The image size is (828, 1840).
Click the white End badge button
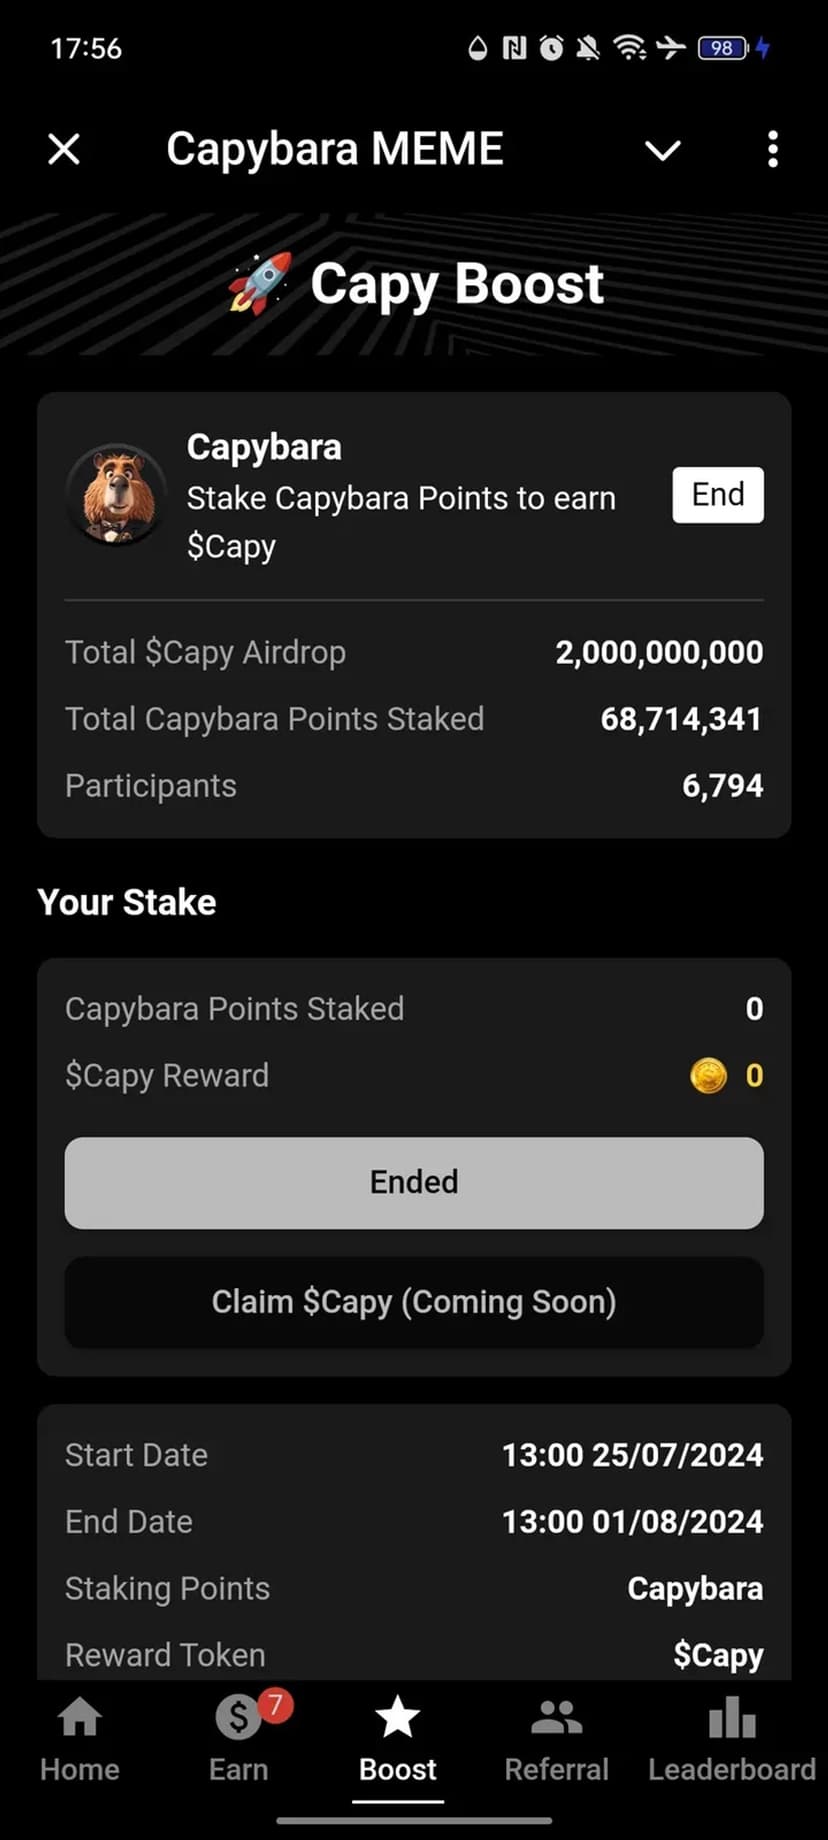pyautogui.click(x=717, y=495)
